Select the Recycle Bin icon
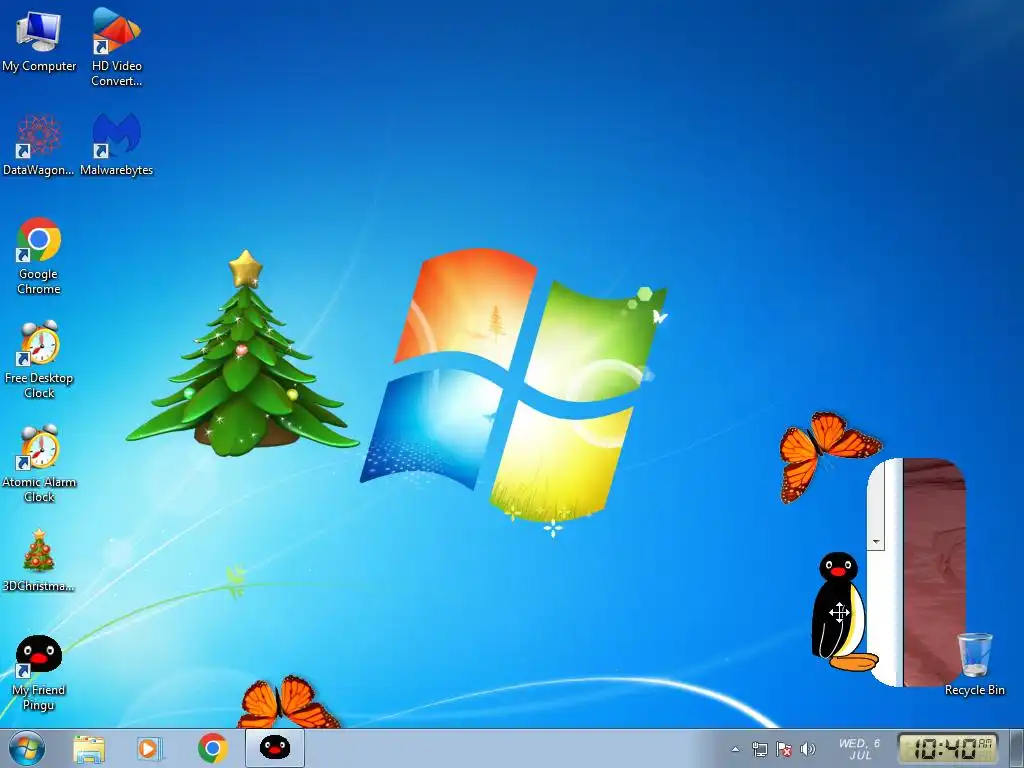Screen dimensions: 1024x768 974,664
